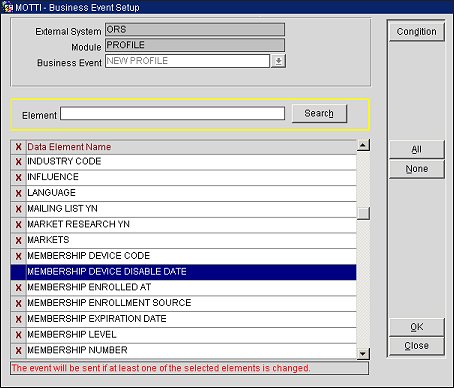The image size is (454, 388).
Task: Uncheck the X for MAILING LIST YN
Action: (18, 209)
